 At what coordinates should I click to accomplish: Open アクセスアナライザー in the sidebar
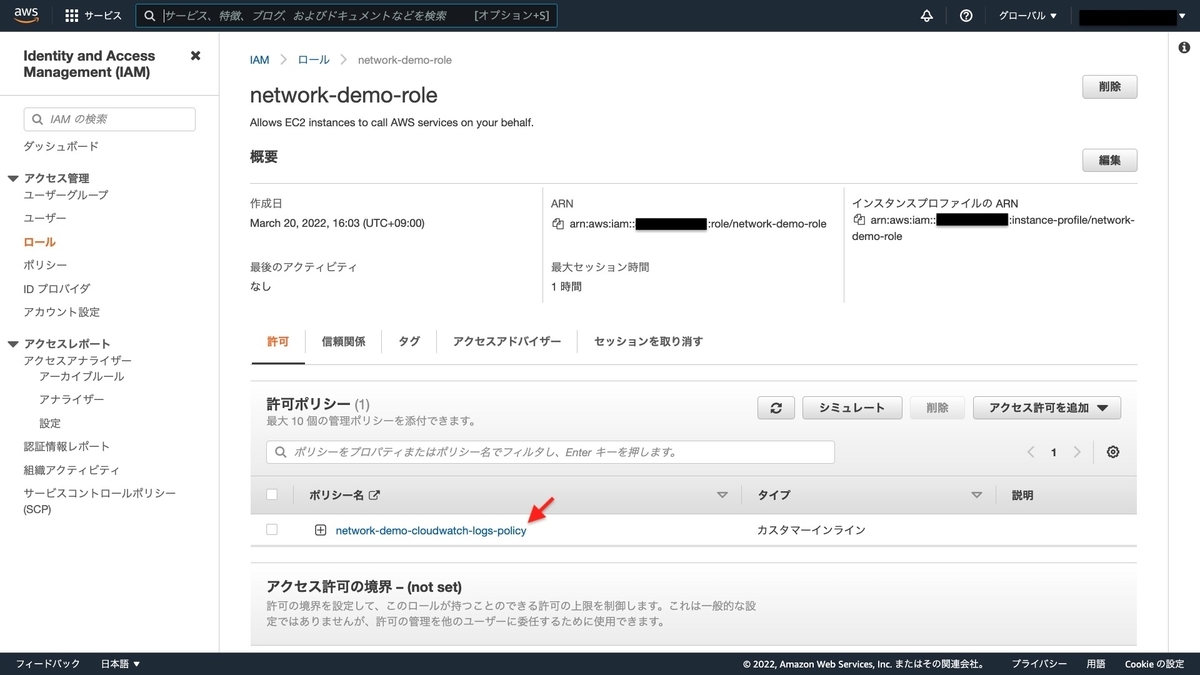point(78,360)
